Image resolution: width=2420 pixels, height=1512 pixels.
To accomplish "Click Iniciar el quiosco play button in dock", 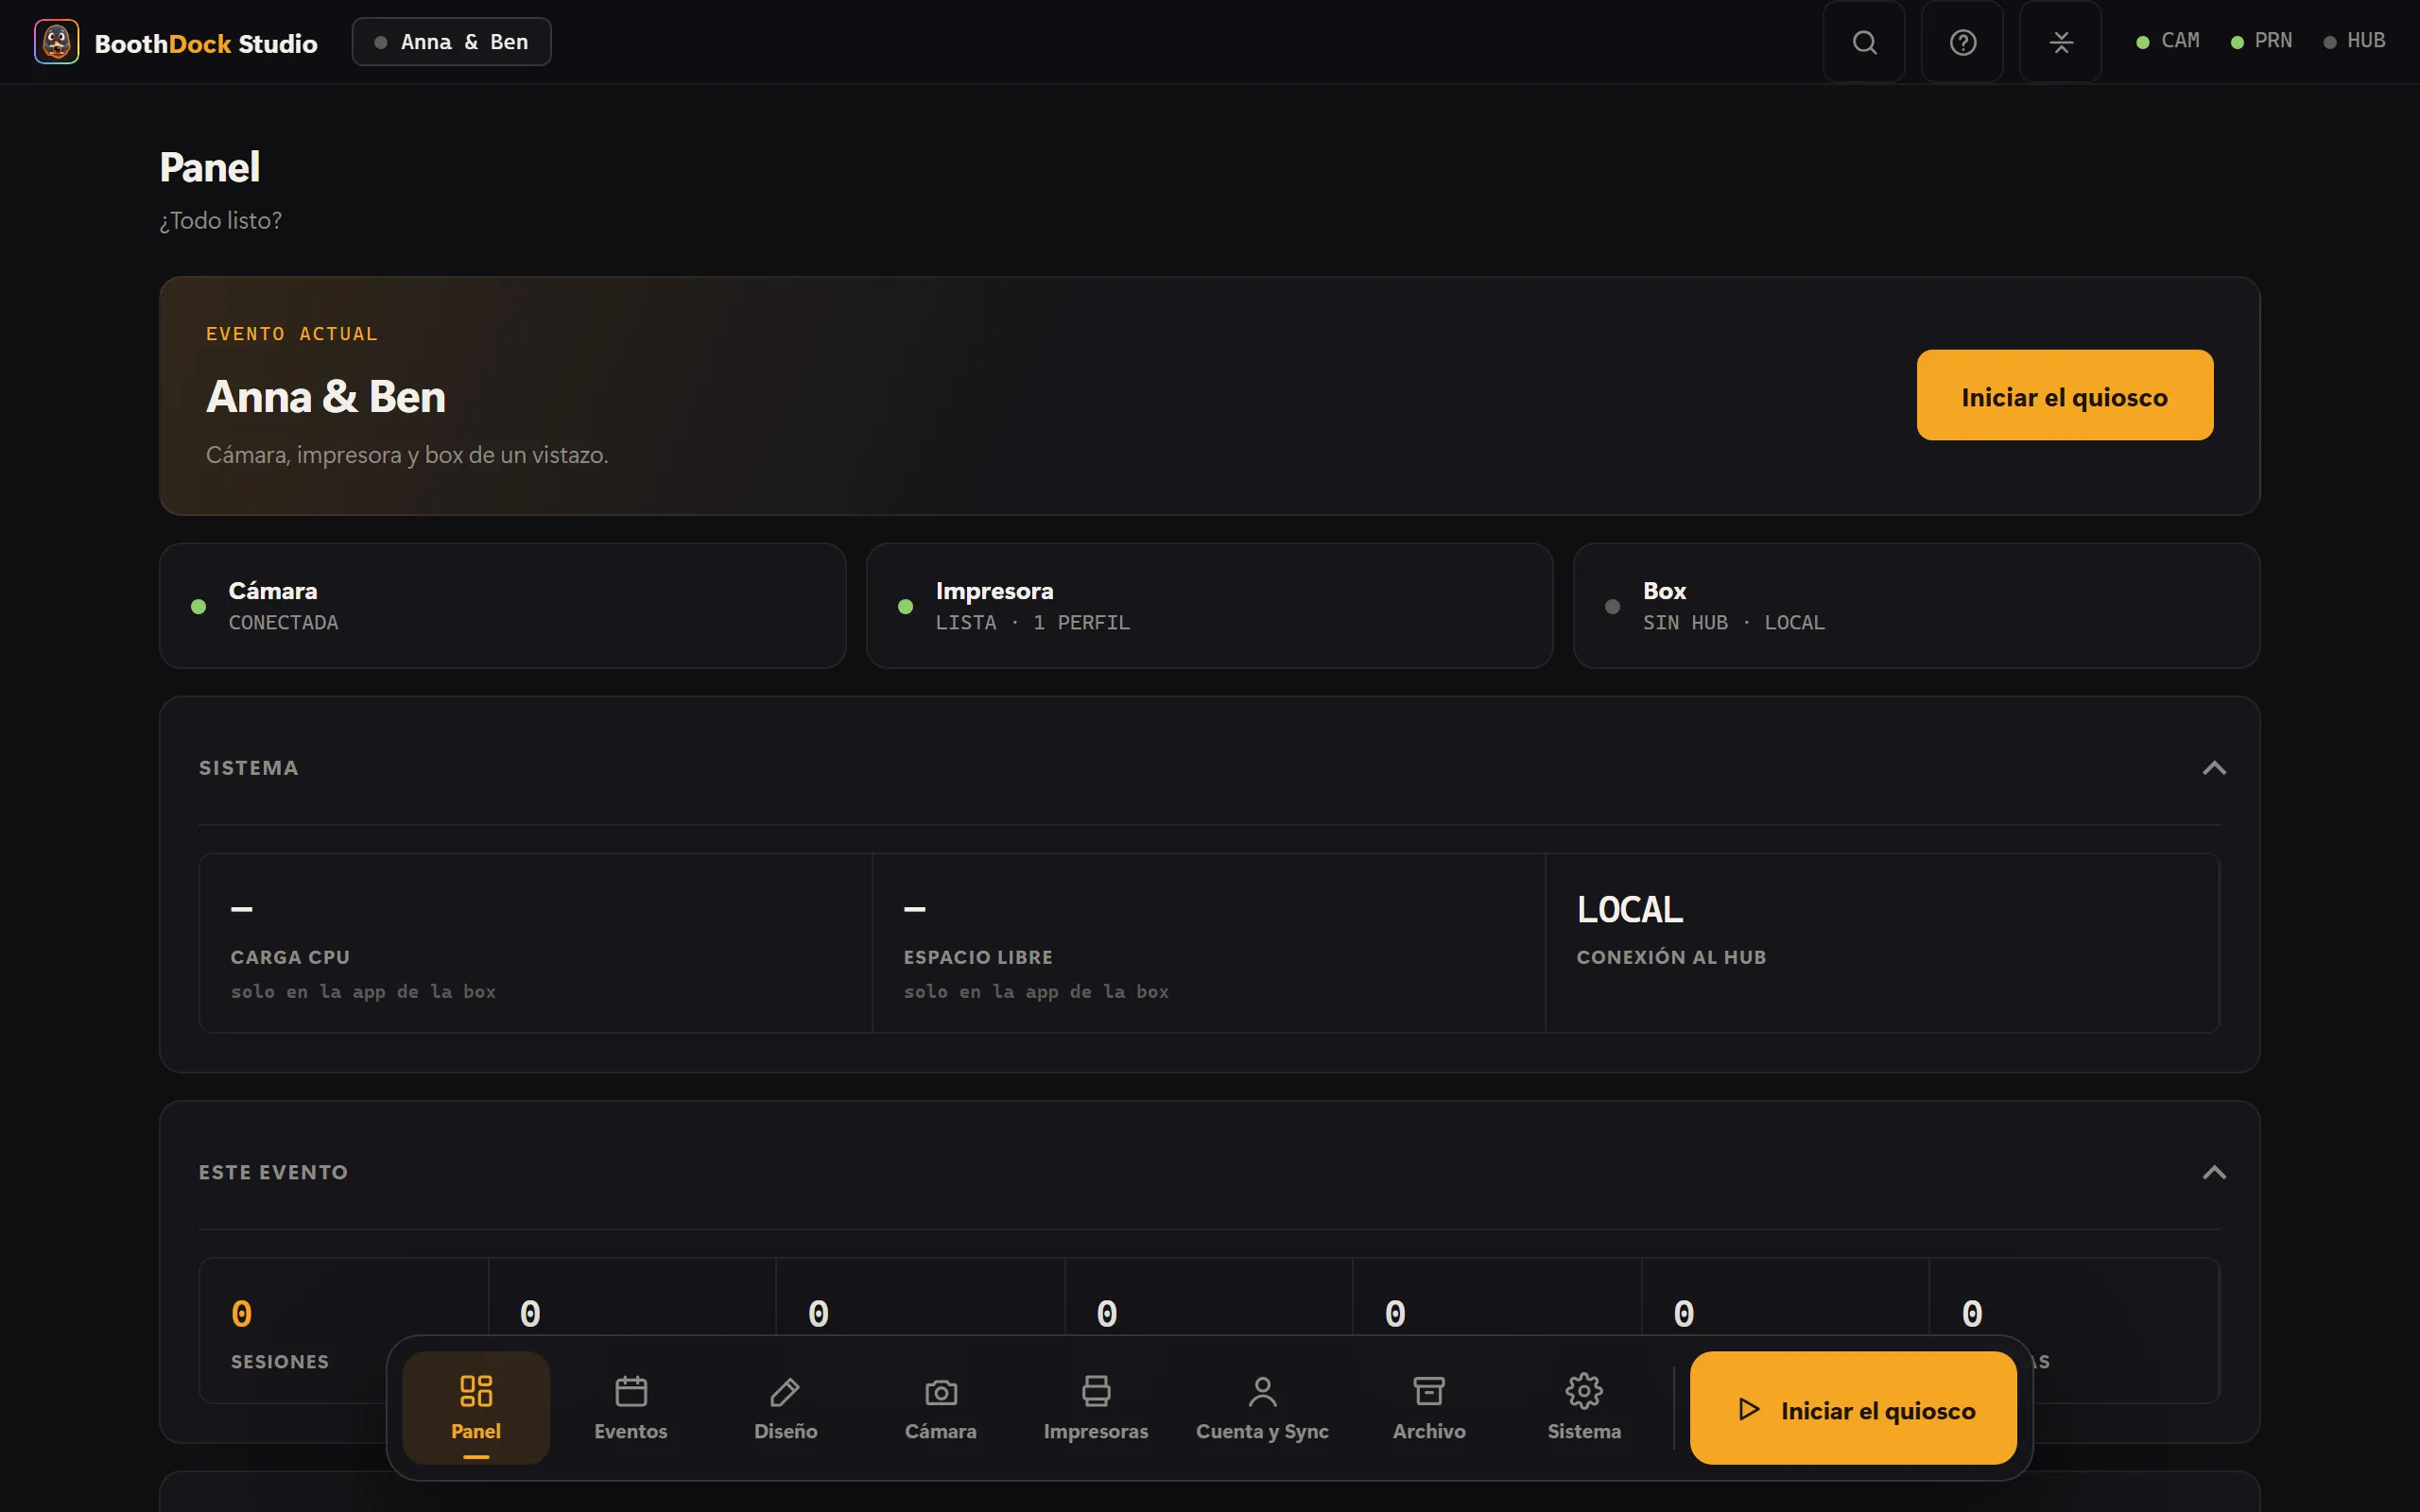I will tap(1853, 1408).
